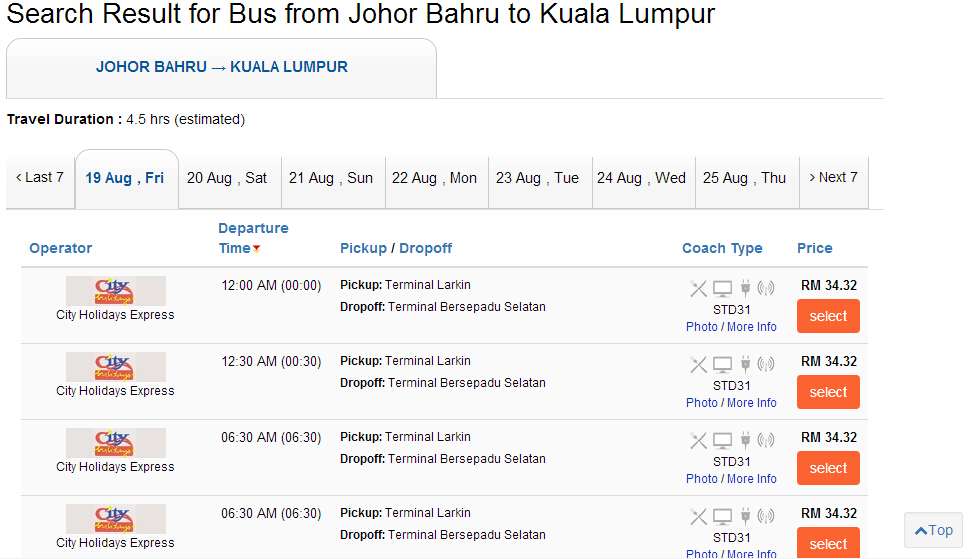Select the 12:30 AM bus

point(828,392)
